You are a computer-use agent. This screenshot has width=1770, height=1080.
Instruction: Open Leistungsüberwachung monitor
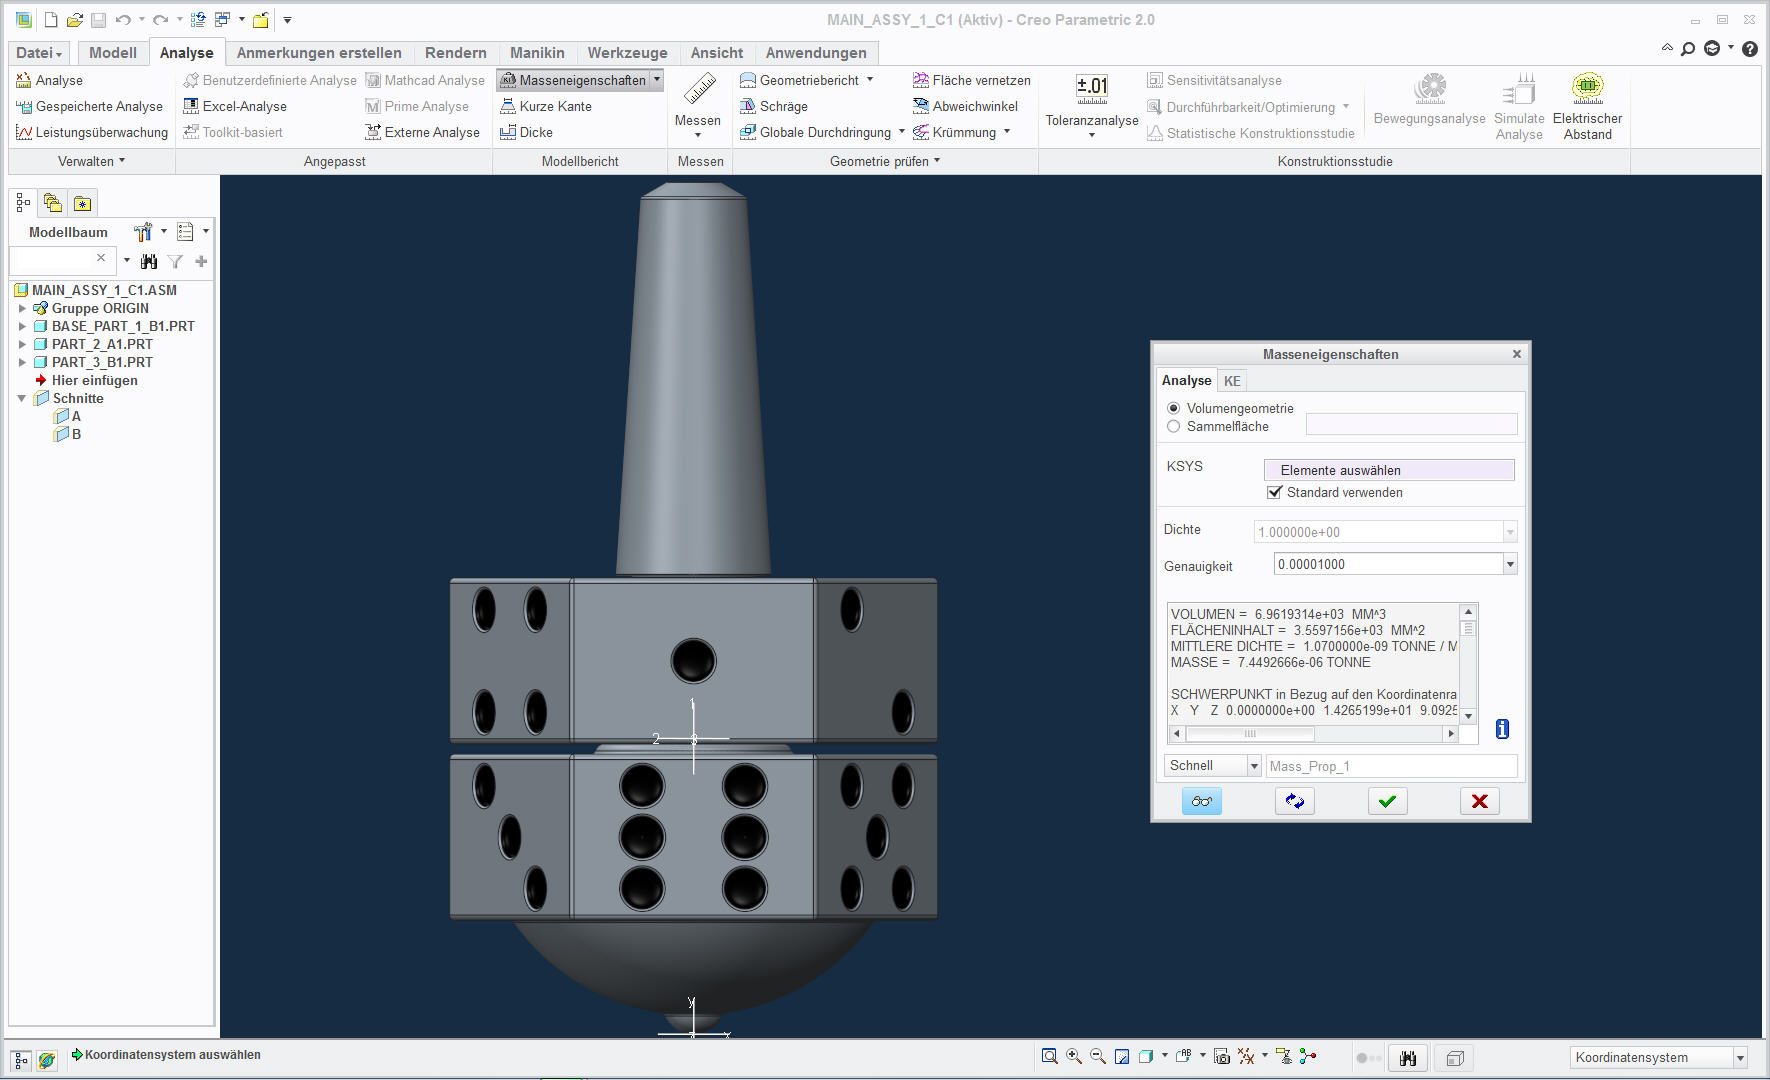92,132
